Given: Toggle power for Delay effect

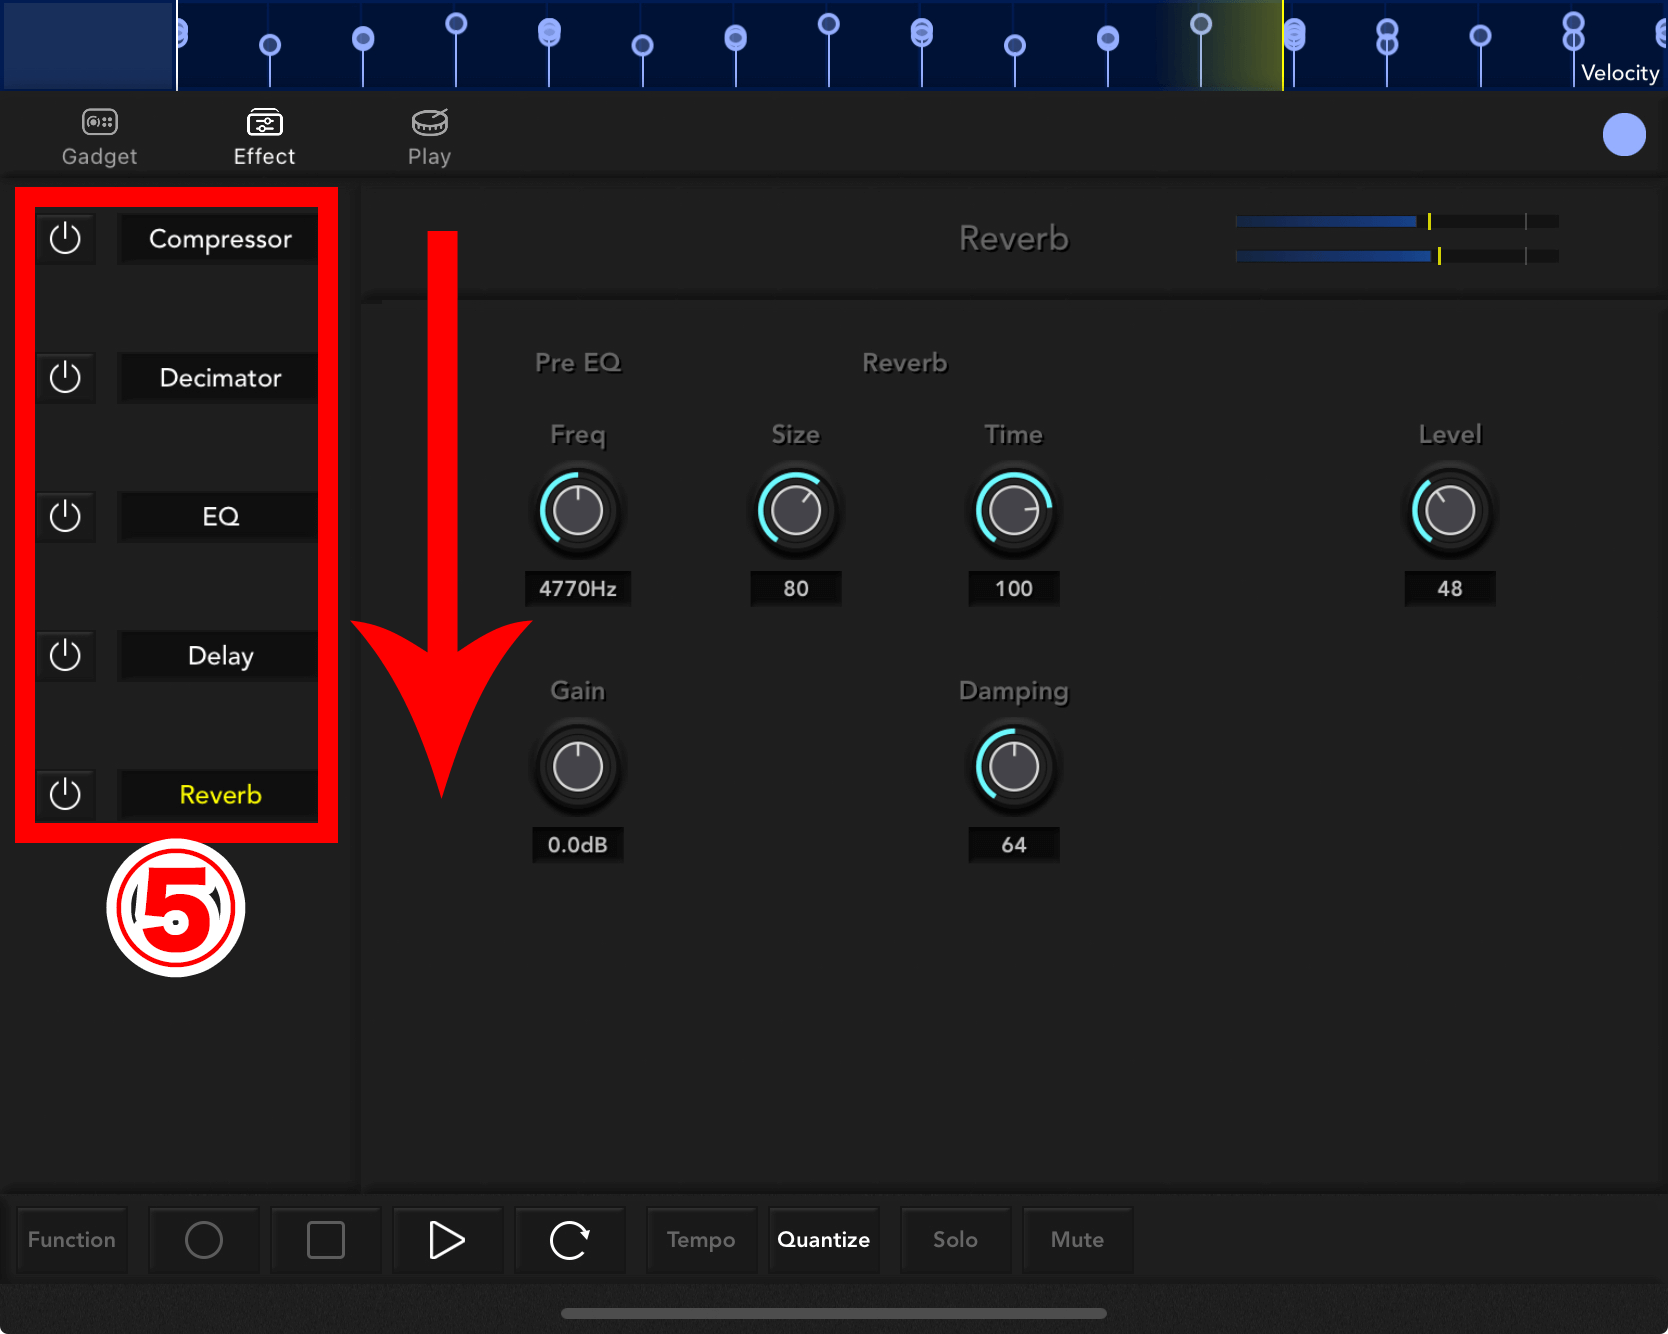Looking at the screenshot, I should coord(65,655).
